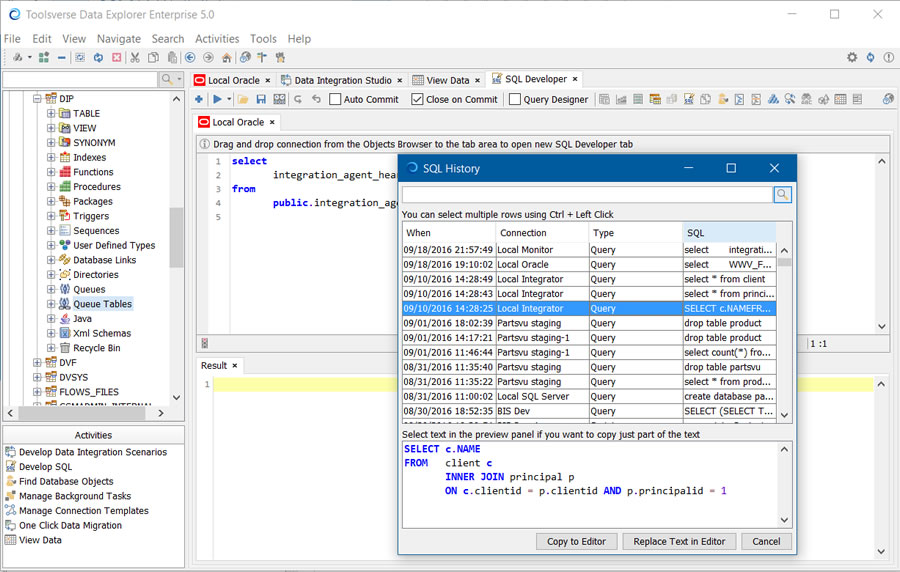
Task: Click the Cut scissors icon in main toolbar
Action: coord(135,57)
